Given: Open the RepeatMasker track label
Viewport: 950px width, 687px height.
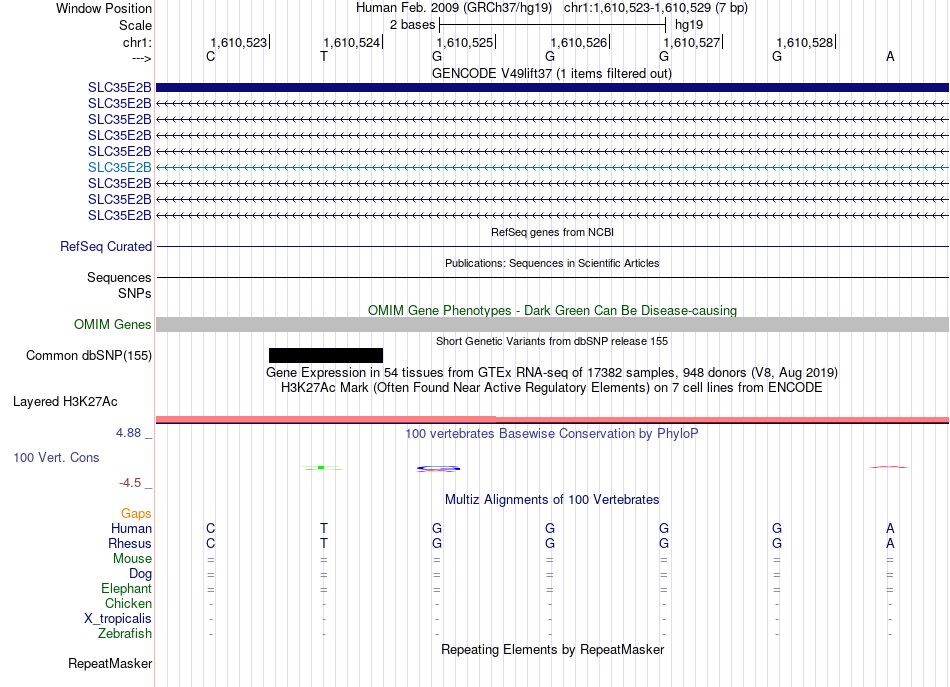Looking at the screenshot, I should pos(110,664).
